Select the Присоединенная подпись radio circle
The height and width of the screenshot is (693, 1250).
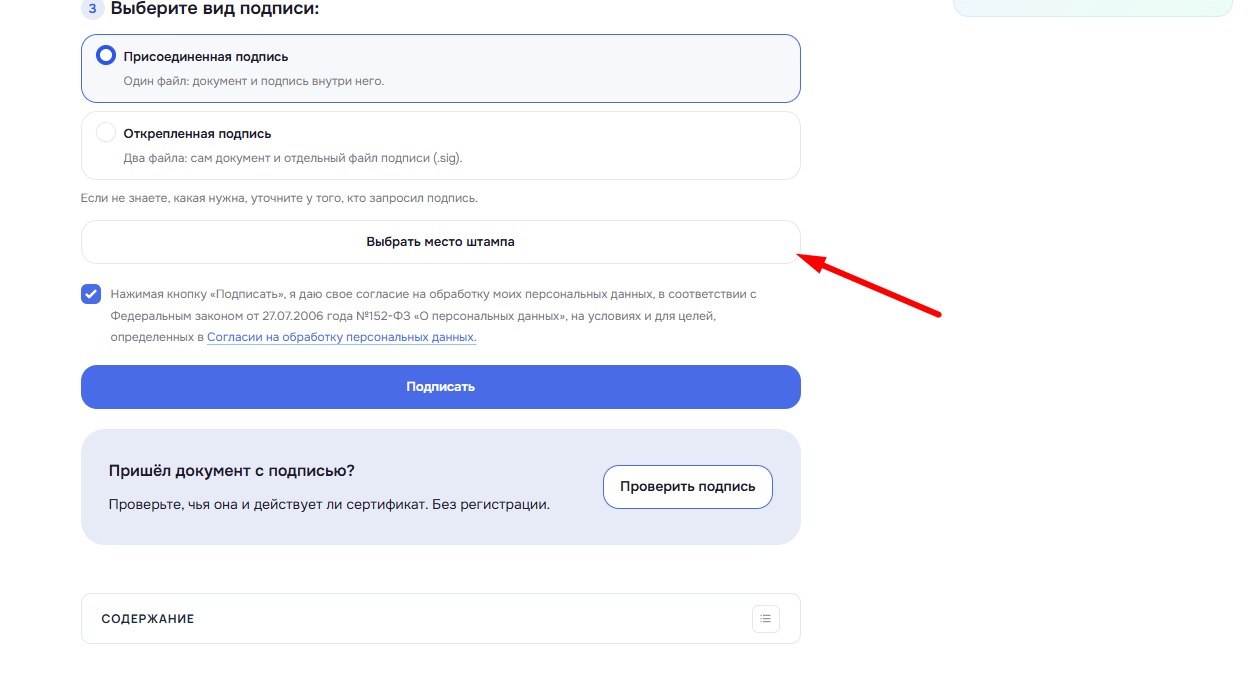[x=106, y=56]
